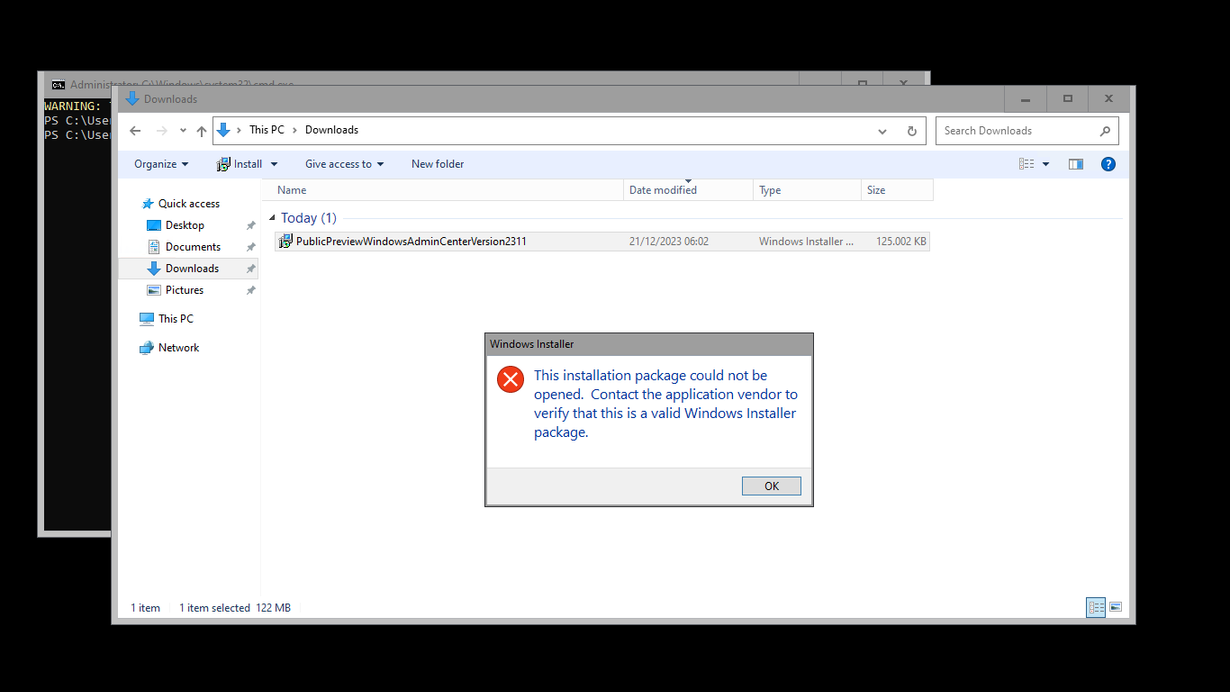Open Documents in the navigation pane
1230x692 pixels.
tap(193, 247)
